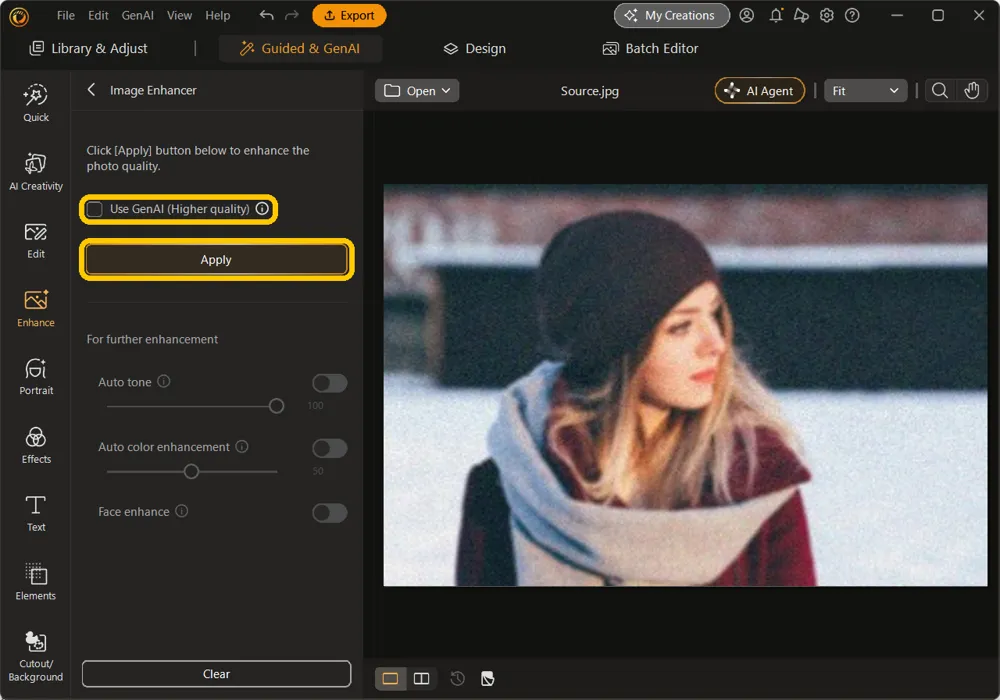Click the For further enhancement heading
The height and width of the screenshot is (700, 1000).
click(x=152, y=339)
